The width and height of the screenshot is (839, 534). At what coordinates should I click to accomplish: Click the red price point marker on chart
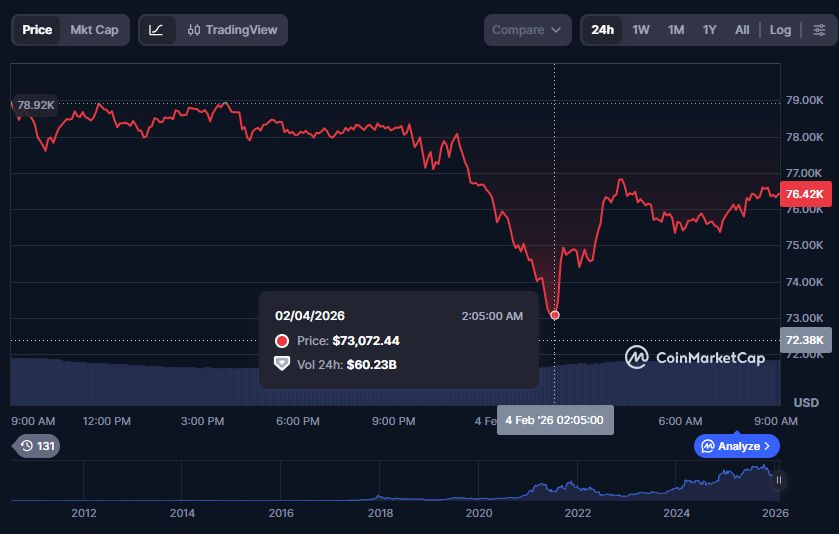(555, 315)
